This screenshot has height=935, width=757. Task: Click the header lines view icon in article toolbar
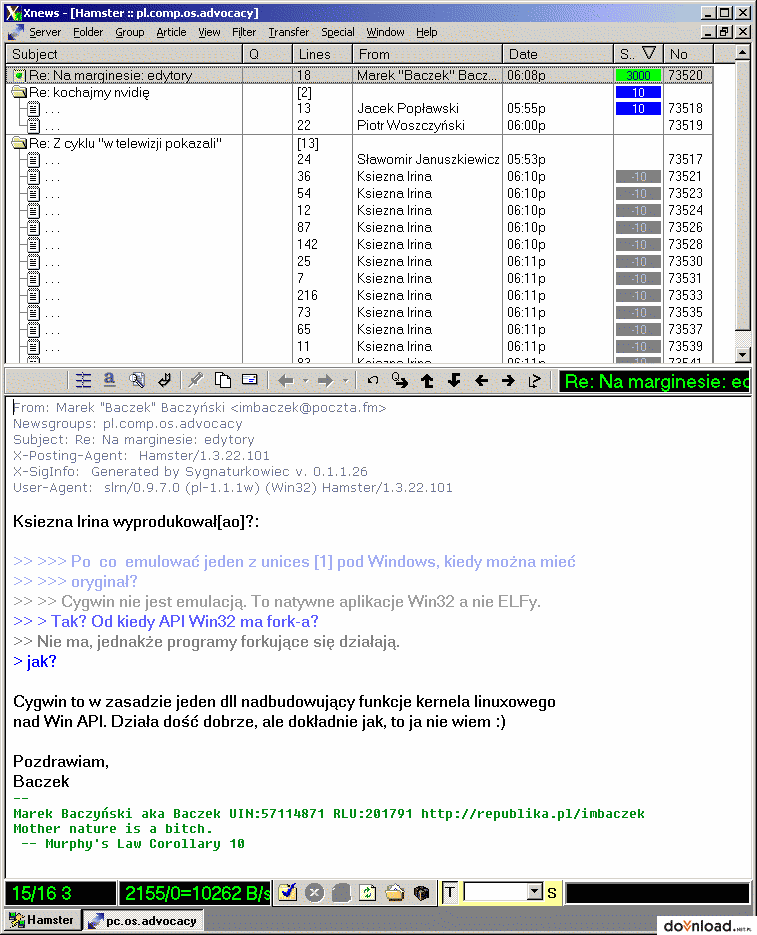coord(83,380)
